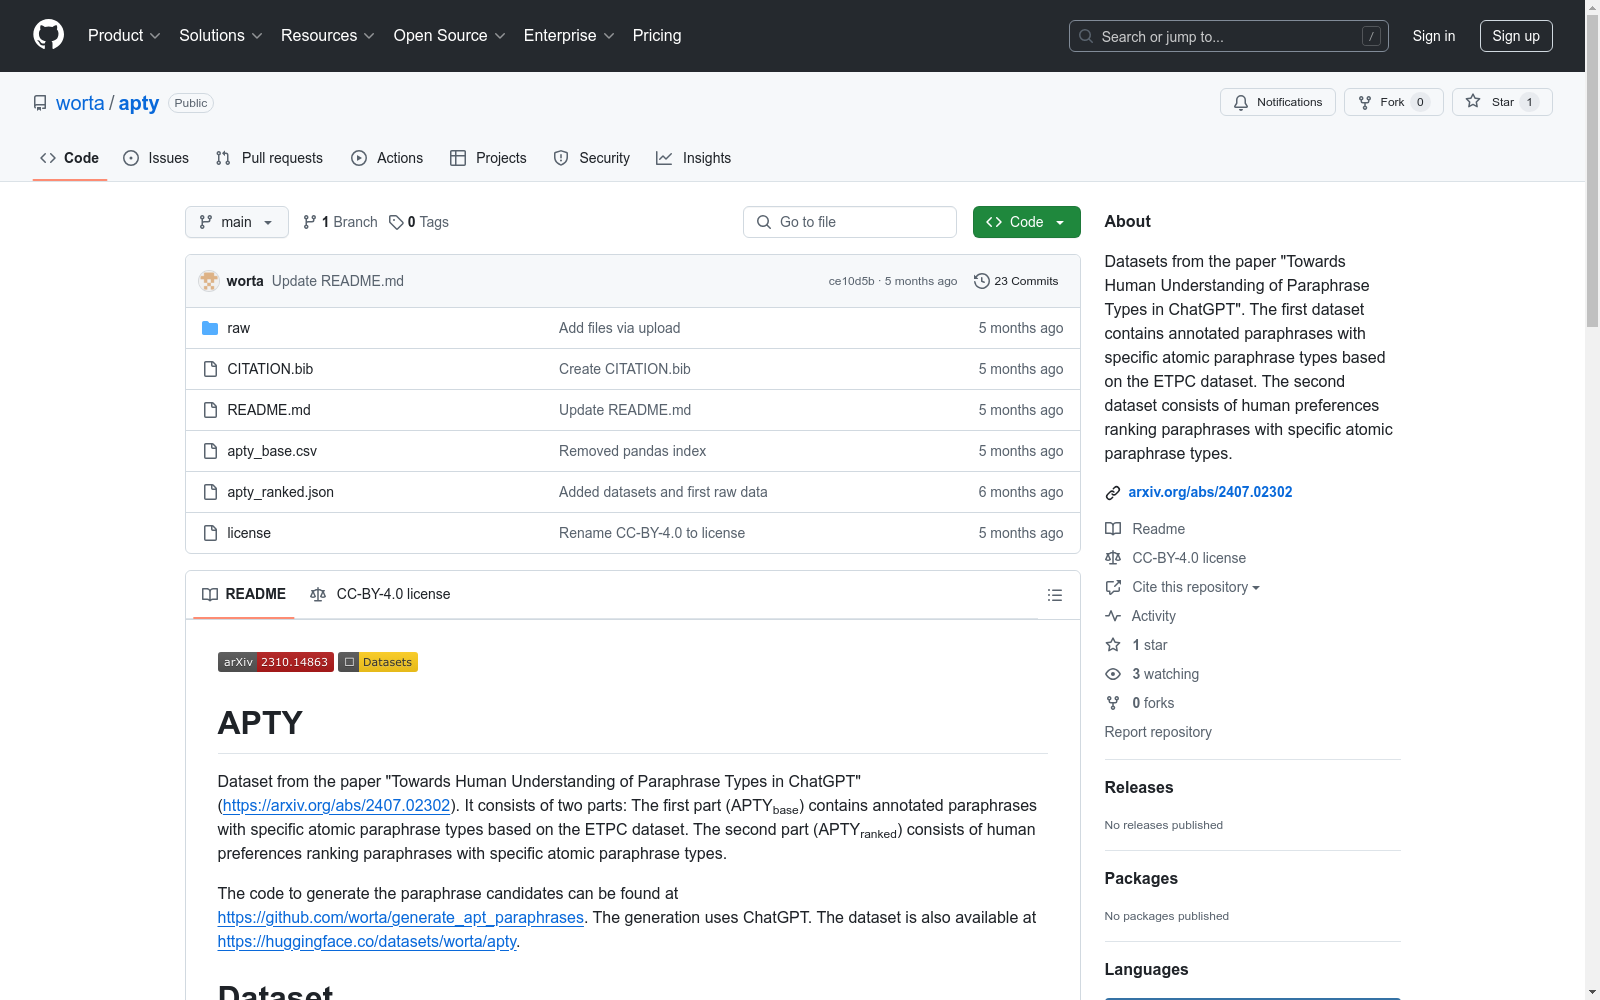The image size is (1600, 1000).
Task: Click the arXiv 2310.14863 badge
Action: (x=276, y=662)
